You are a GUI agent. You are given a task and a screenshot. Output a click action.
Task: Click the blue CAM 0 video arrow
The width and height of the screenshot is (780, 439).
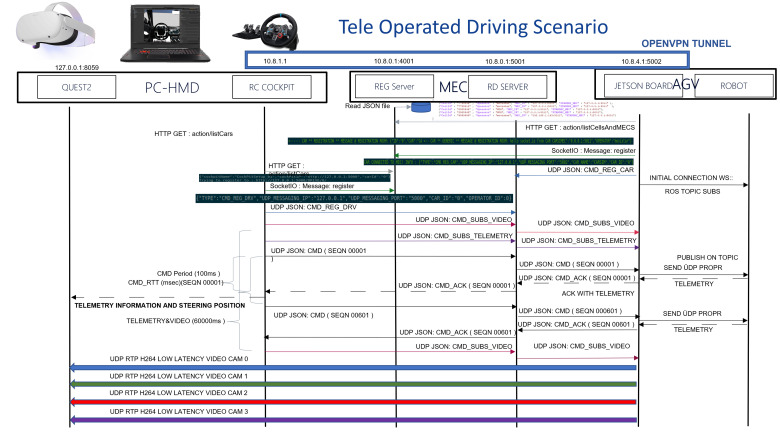pos(353,367)
